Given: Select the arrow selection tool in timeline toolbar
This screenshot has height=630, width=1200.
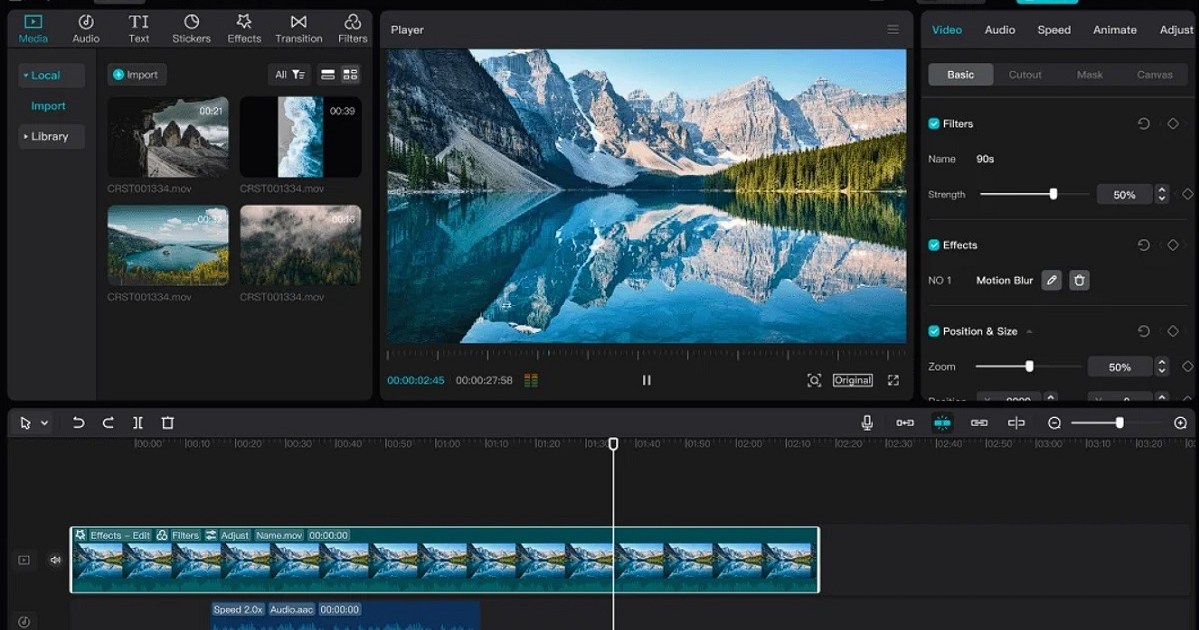Looking at the screenshot, I should (24, 422).
